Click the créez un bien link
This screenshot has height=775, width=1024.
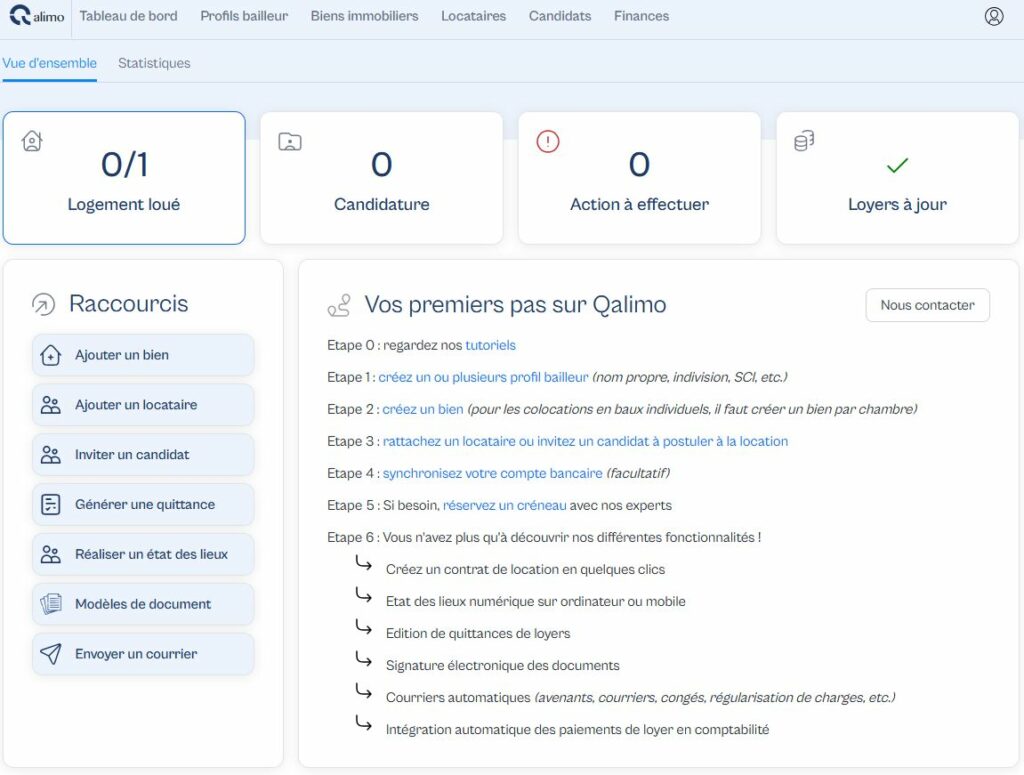point(423,409)
